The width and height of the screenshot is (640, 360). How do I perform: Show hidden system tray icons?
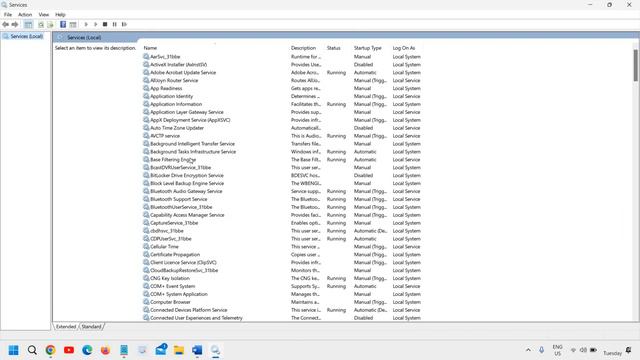point(528,350)
